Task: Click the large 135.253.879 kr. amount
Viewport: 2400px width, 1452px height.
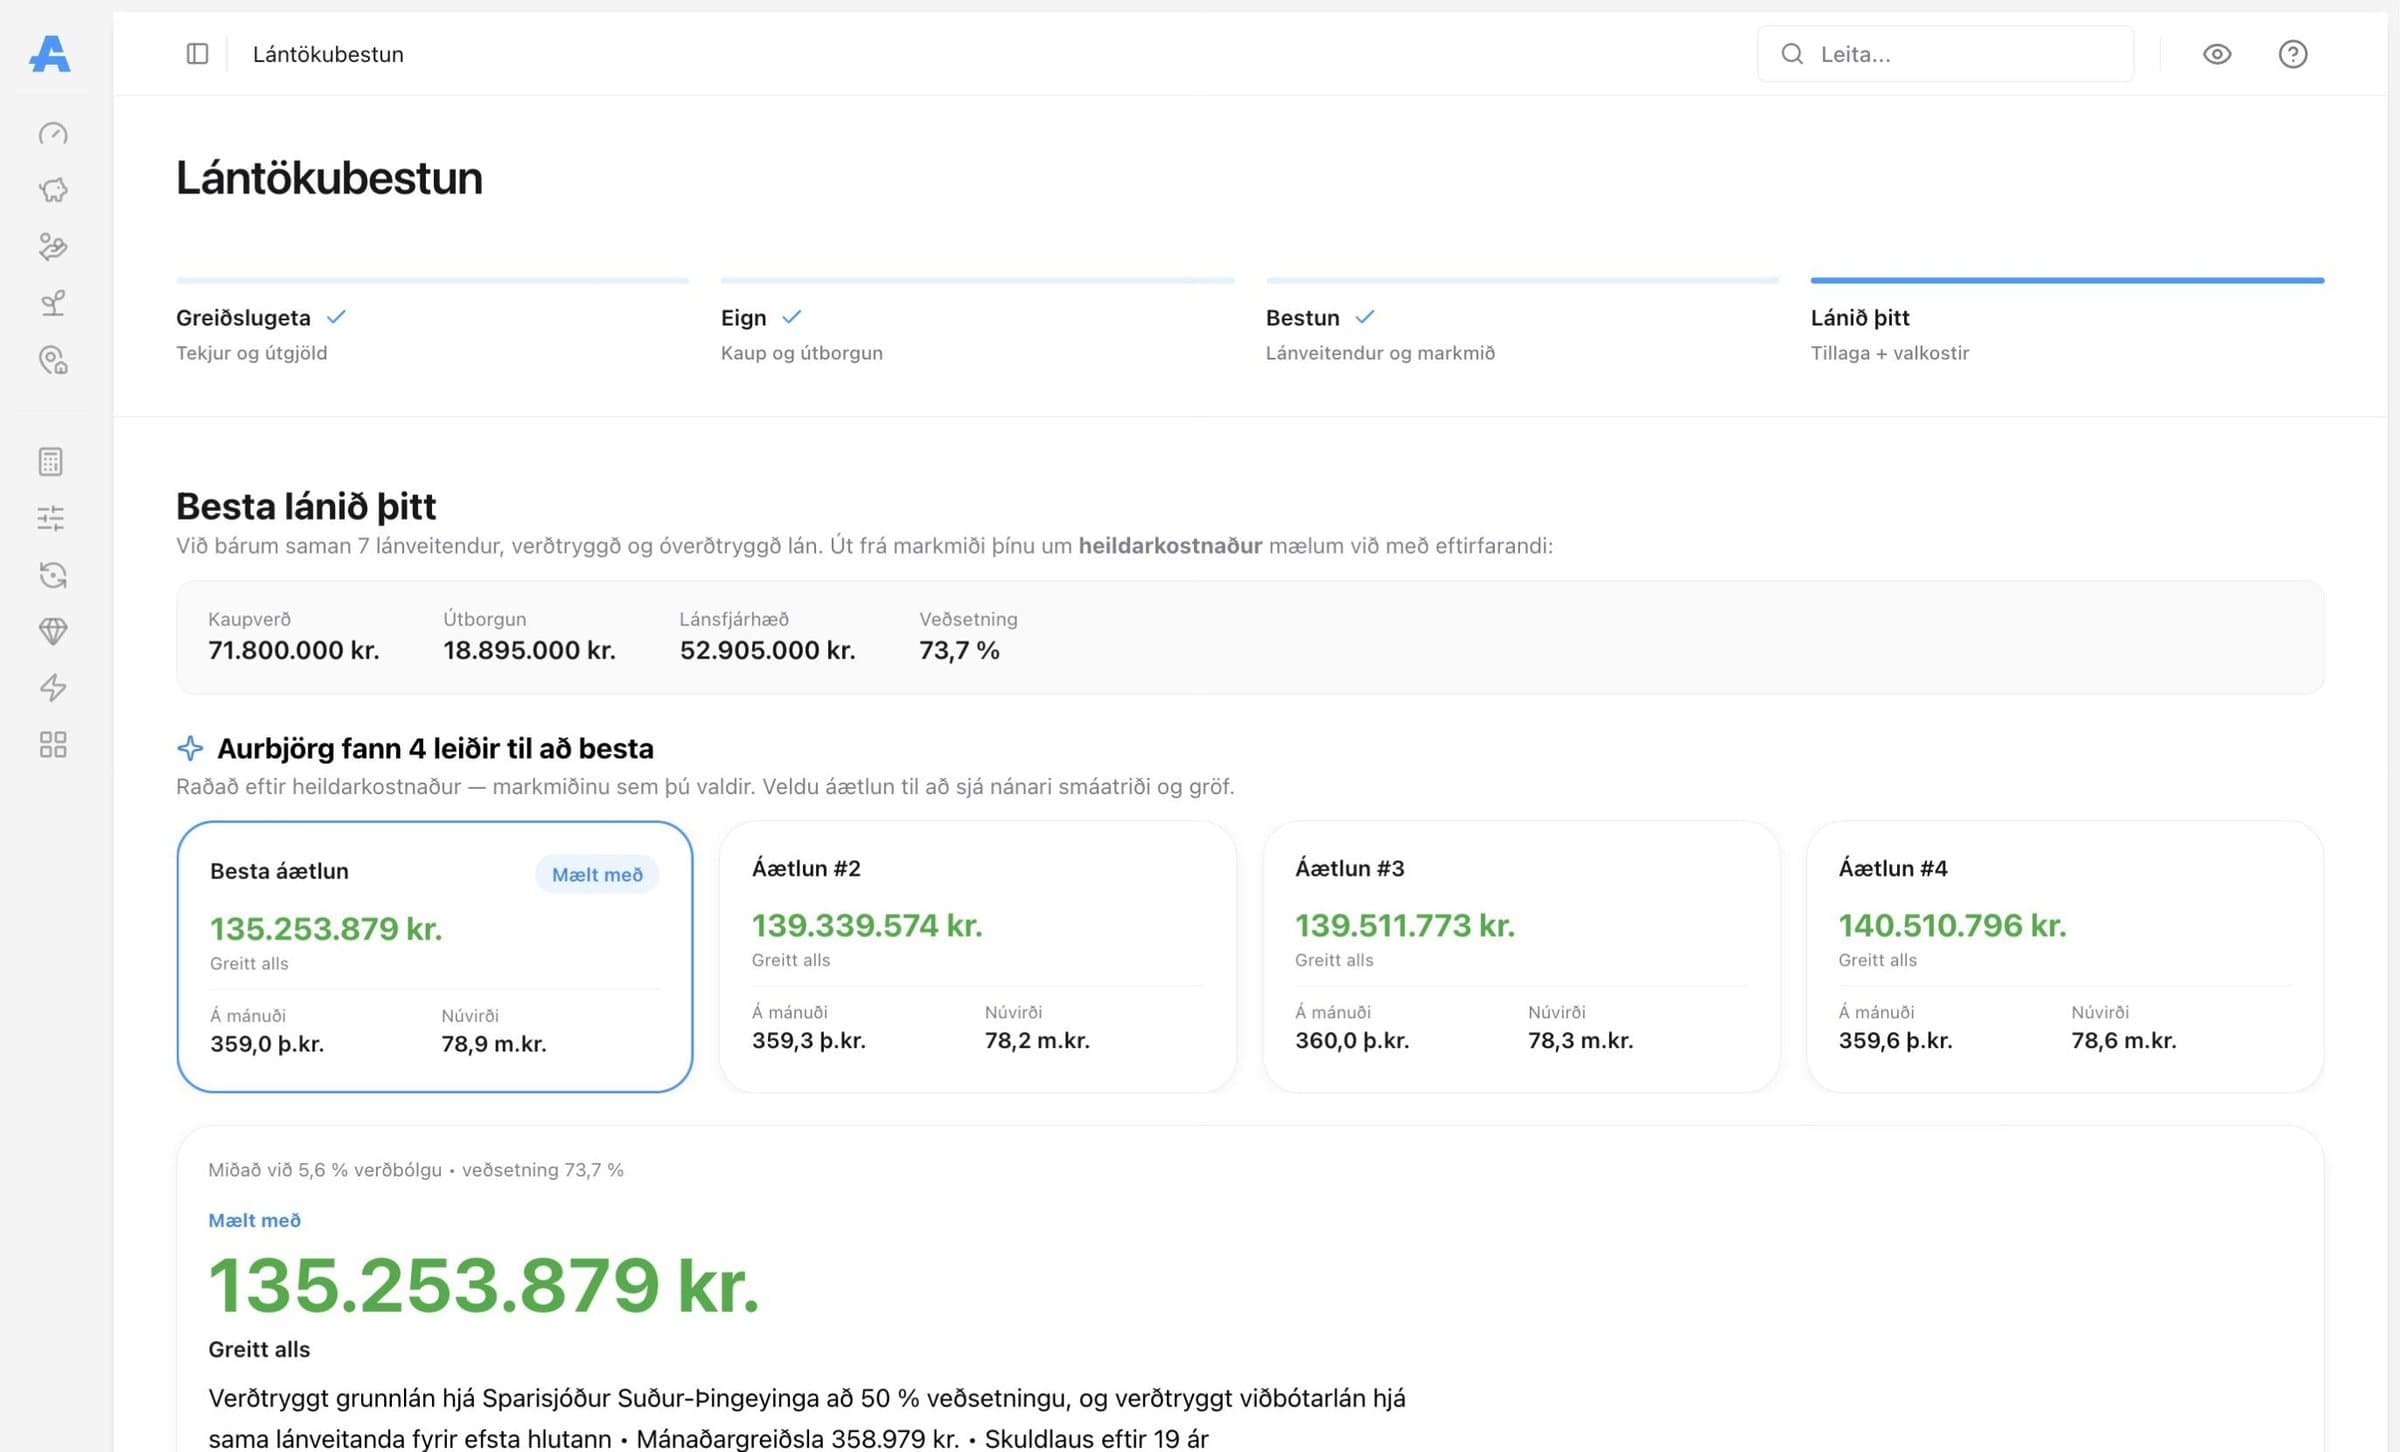Action: coord(483,1285)
